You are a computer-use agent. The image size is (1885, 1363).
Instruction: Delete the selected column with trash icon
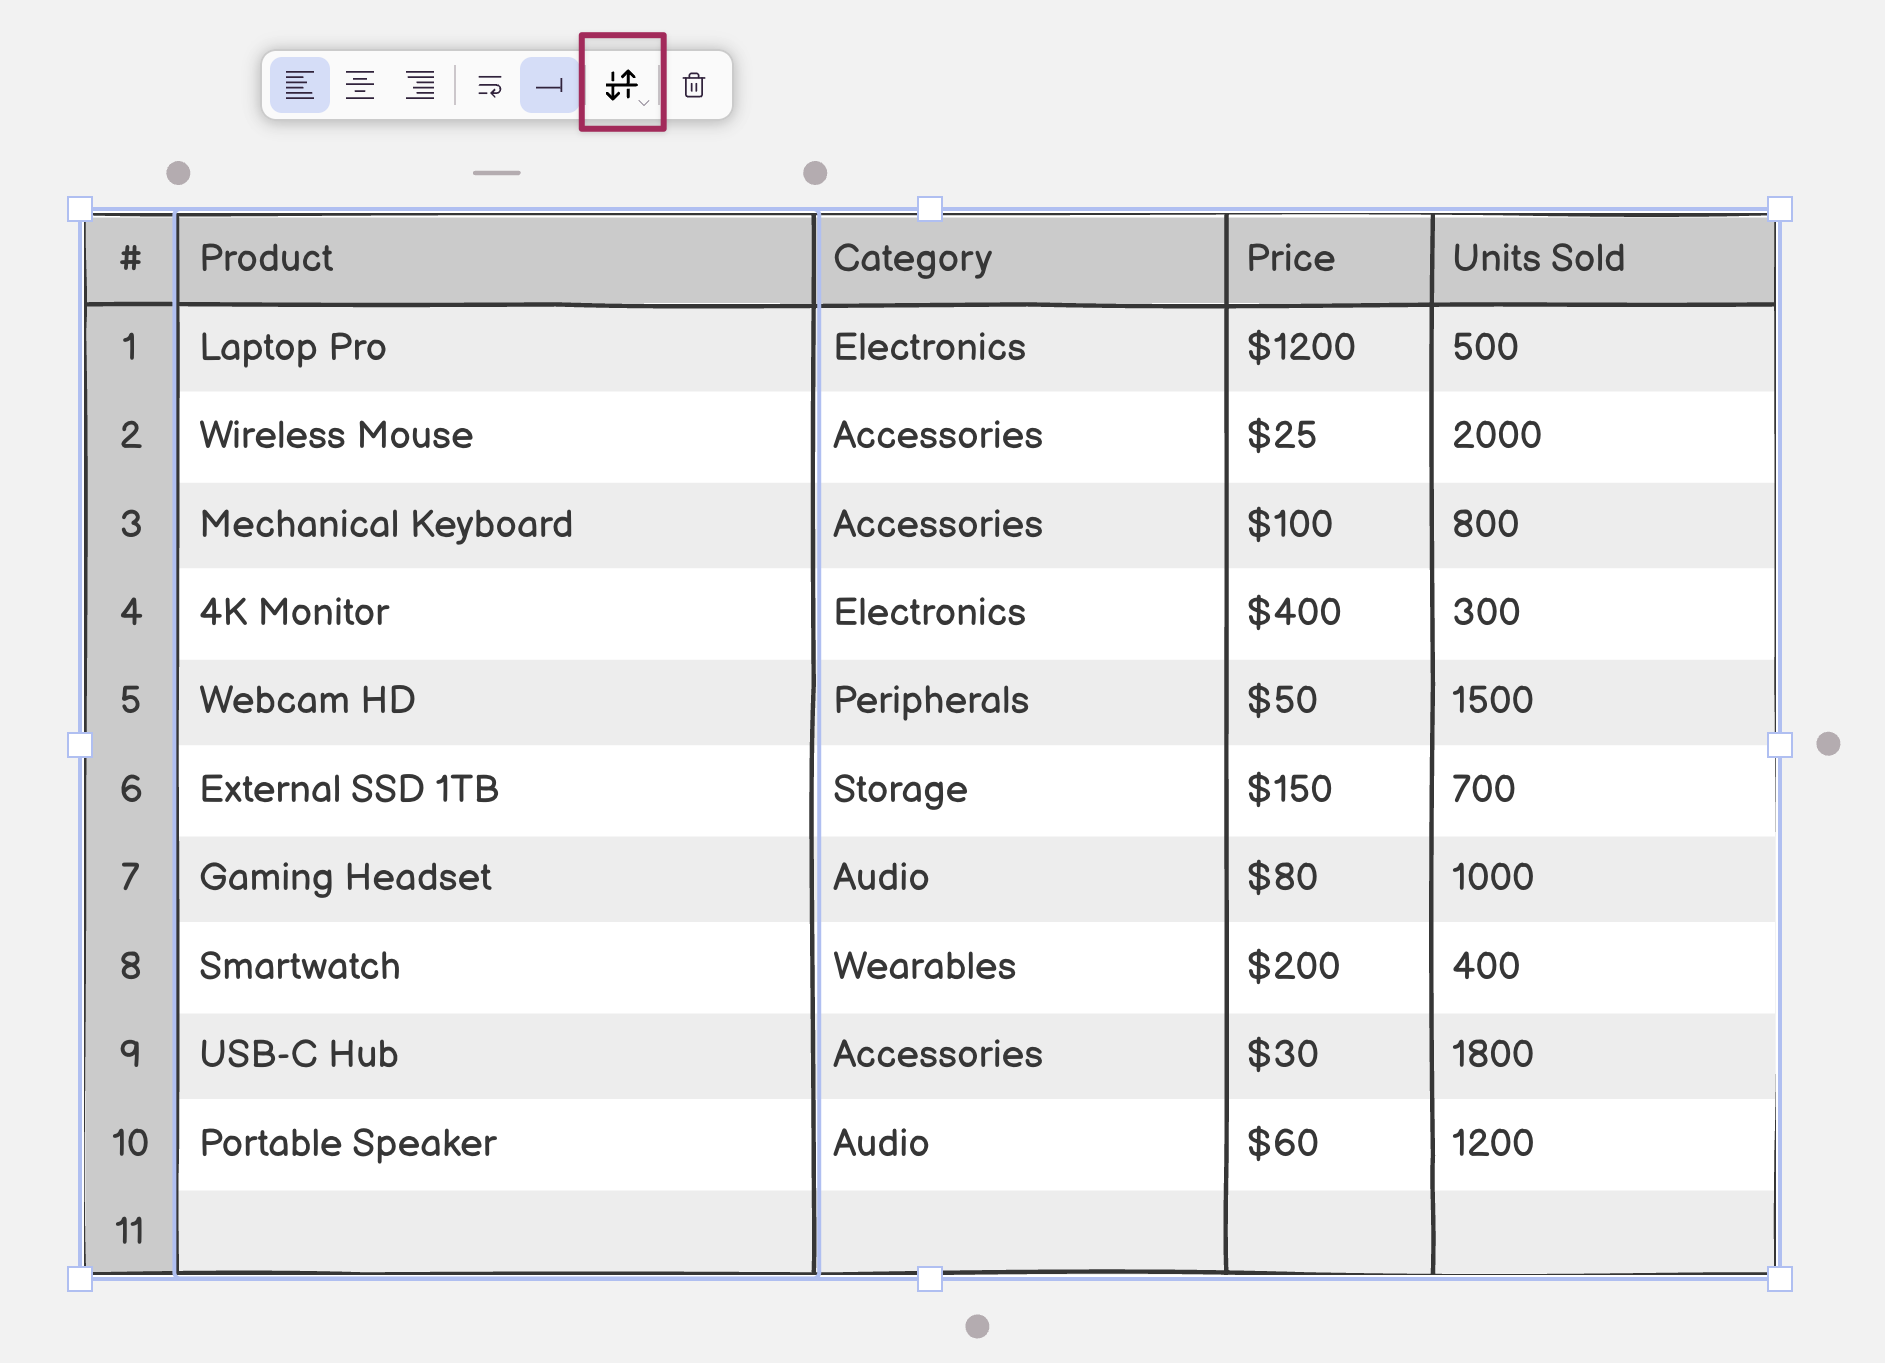tap(694, 86)
